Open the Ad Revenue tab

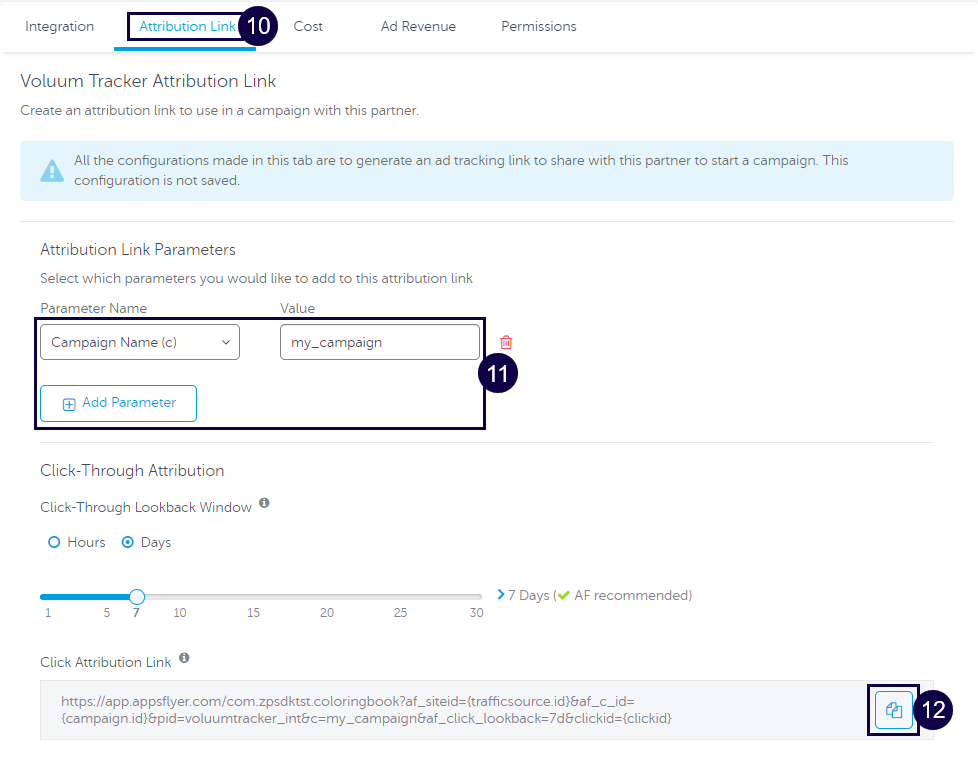[418, 26]
